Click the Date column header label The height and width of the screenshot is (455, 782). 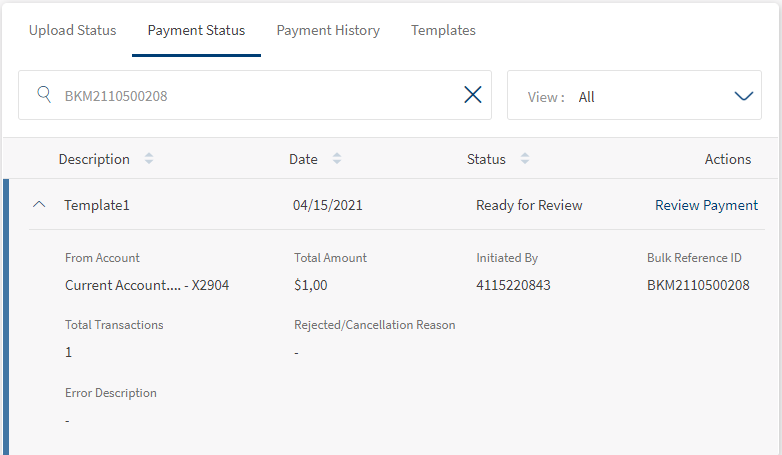[x=303, y=159]
